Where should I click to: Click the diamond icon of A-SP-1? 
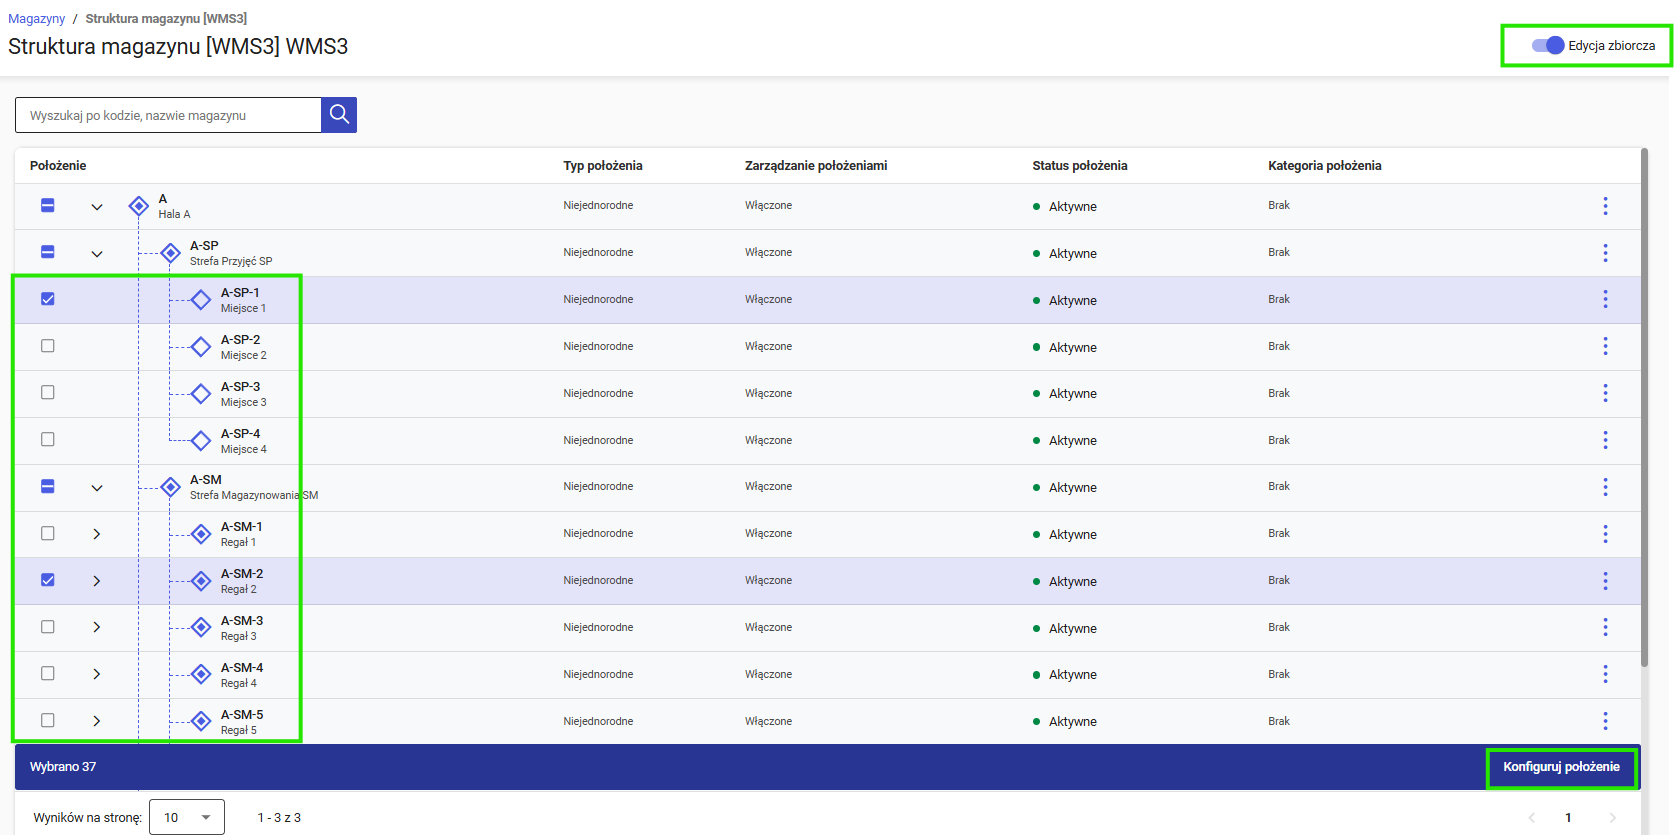point(201,299)
